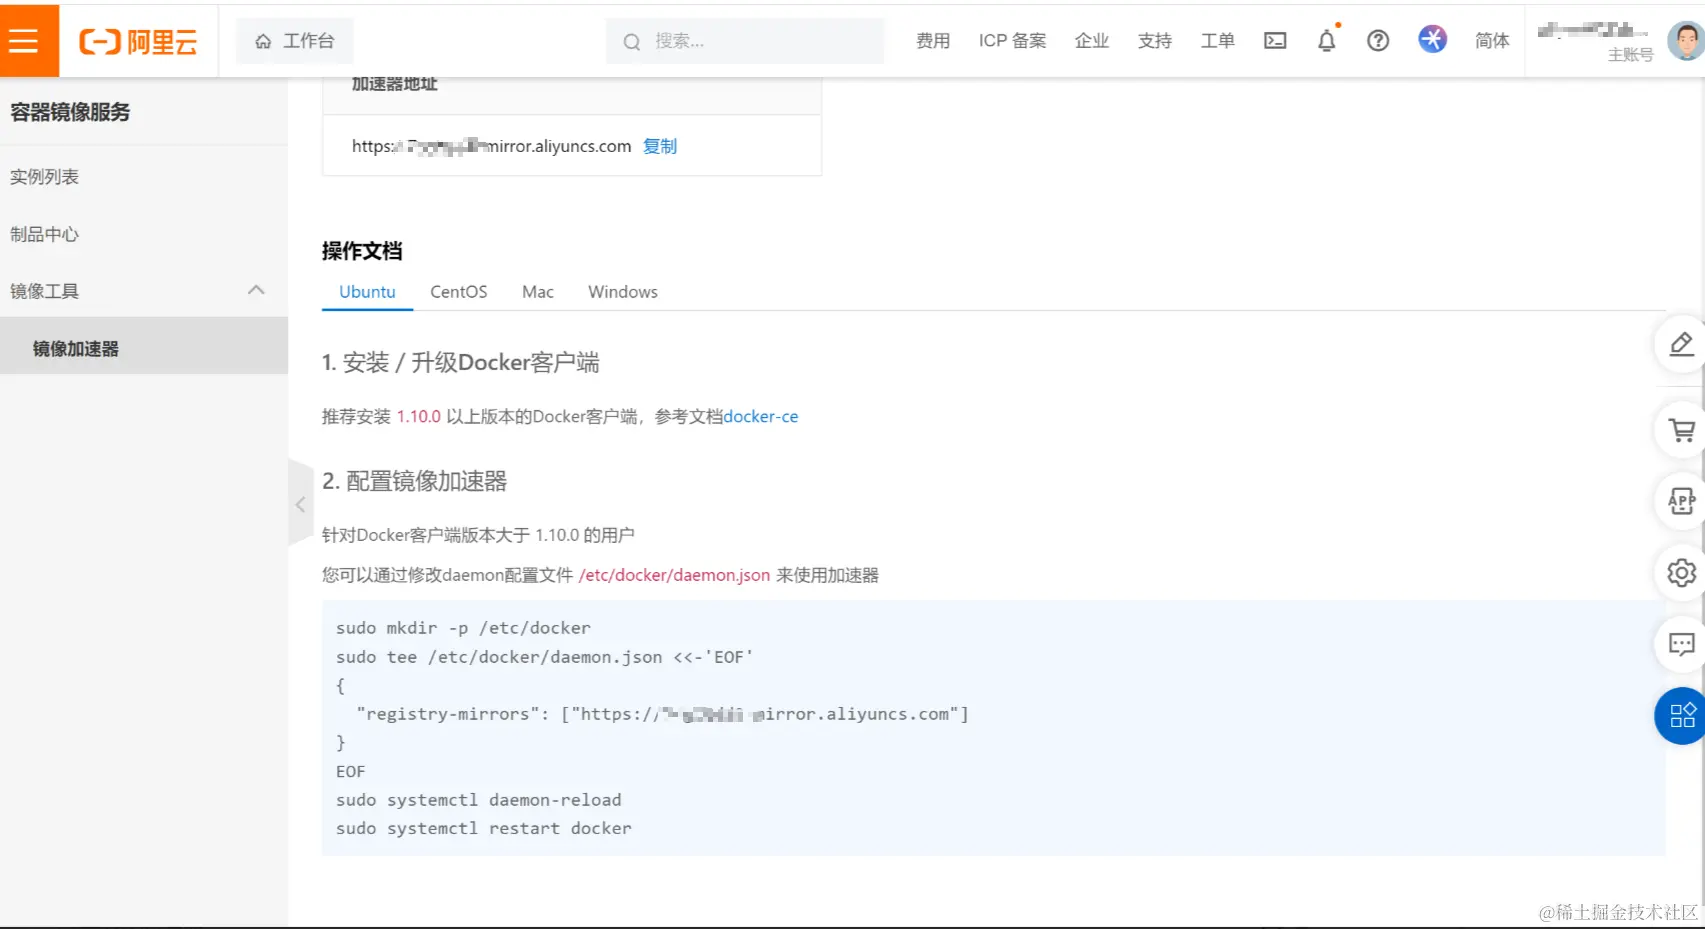Screen dimensions: 1705x929
Task: Collapse the 镜像工具 section chevron
Action: pos(256,290)
